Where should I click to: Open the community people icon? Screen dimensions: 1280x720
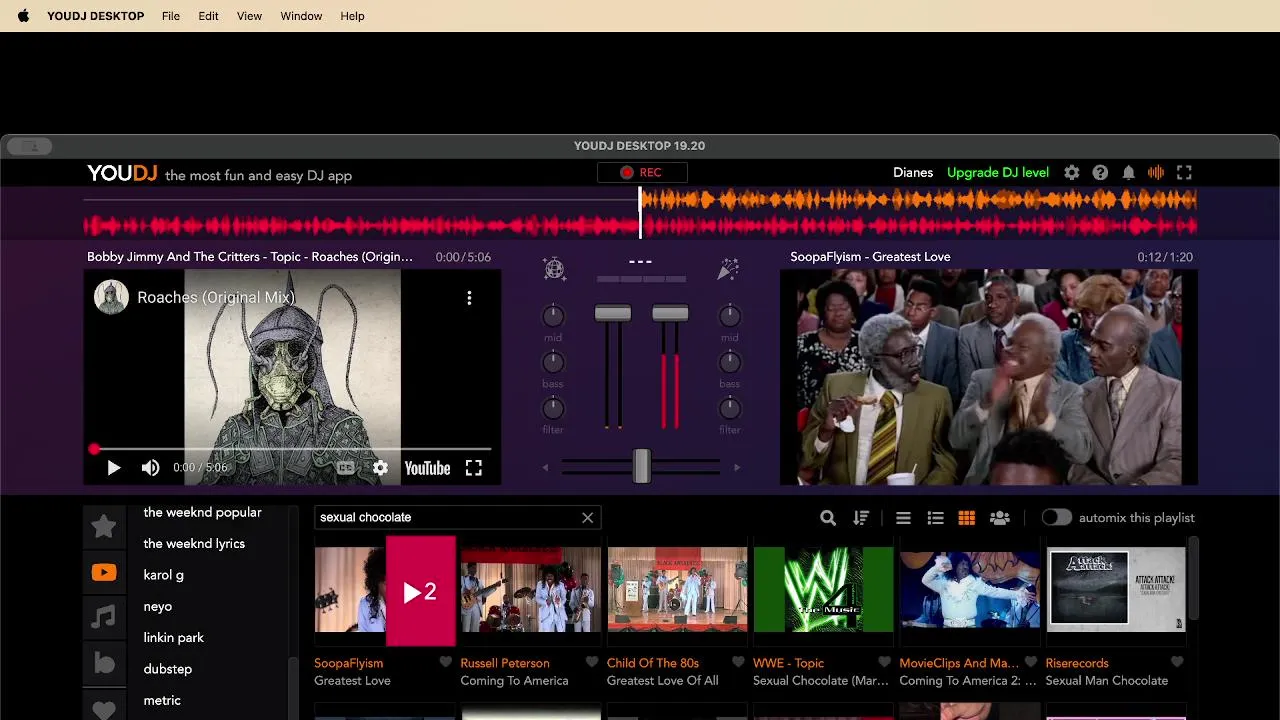tap(999, 518)
